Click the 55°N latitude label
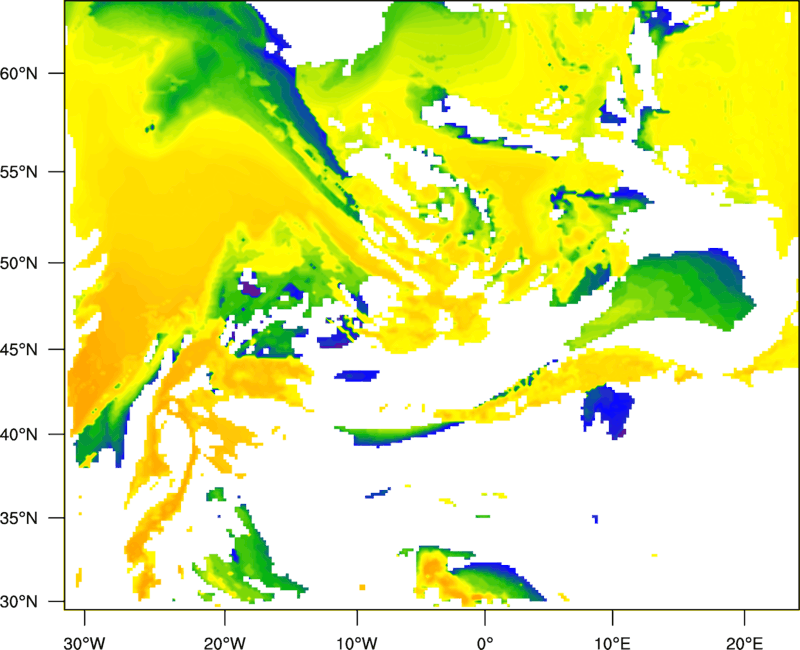 tap(19, 172)
